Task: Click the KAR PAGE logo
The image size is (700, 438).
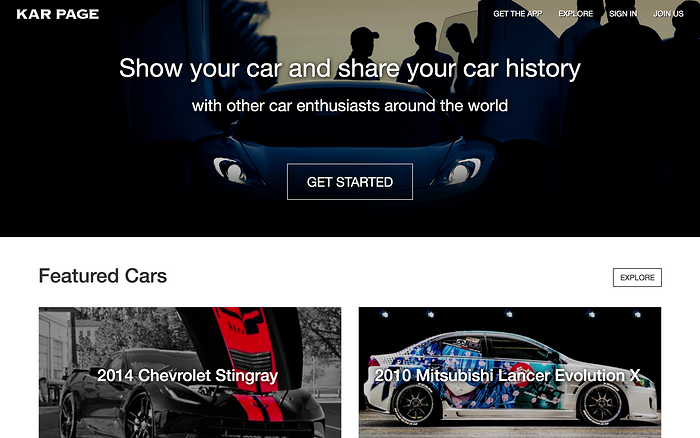Action: (58, 14)
